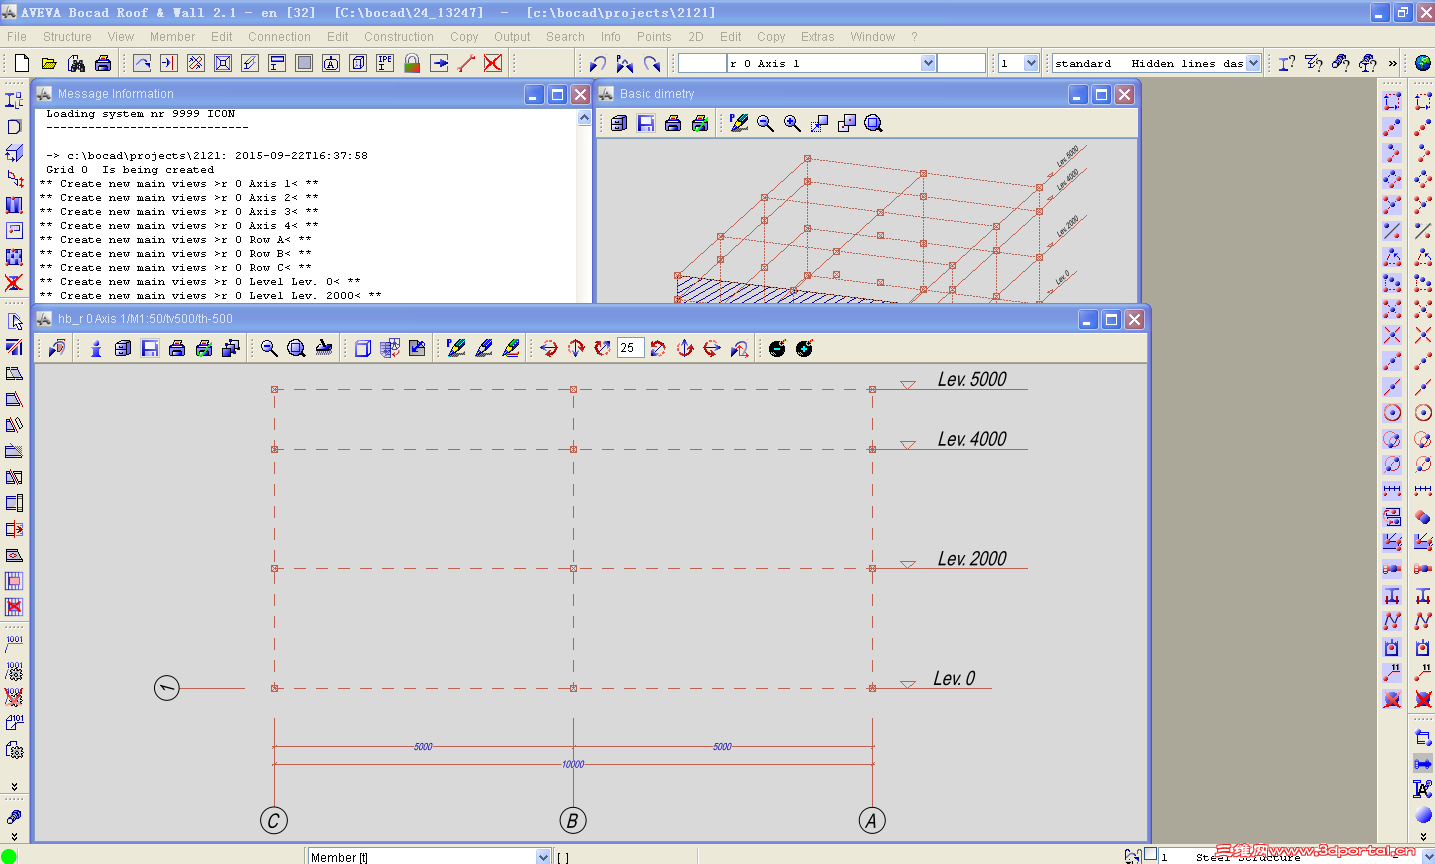The height and width of the screenshot is (864, 1435).
Task: Click the green status light indicator
Action: (9, 856)
